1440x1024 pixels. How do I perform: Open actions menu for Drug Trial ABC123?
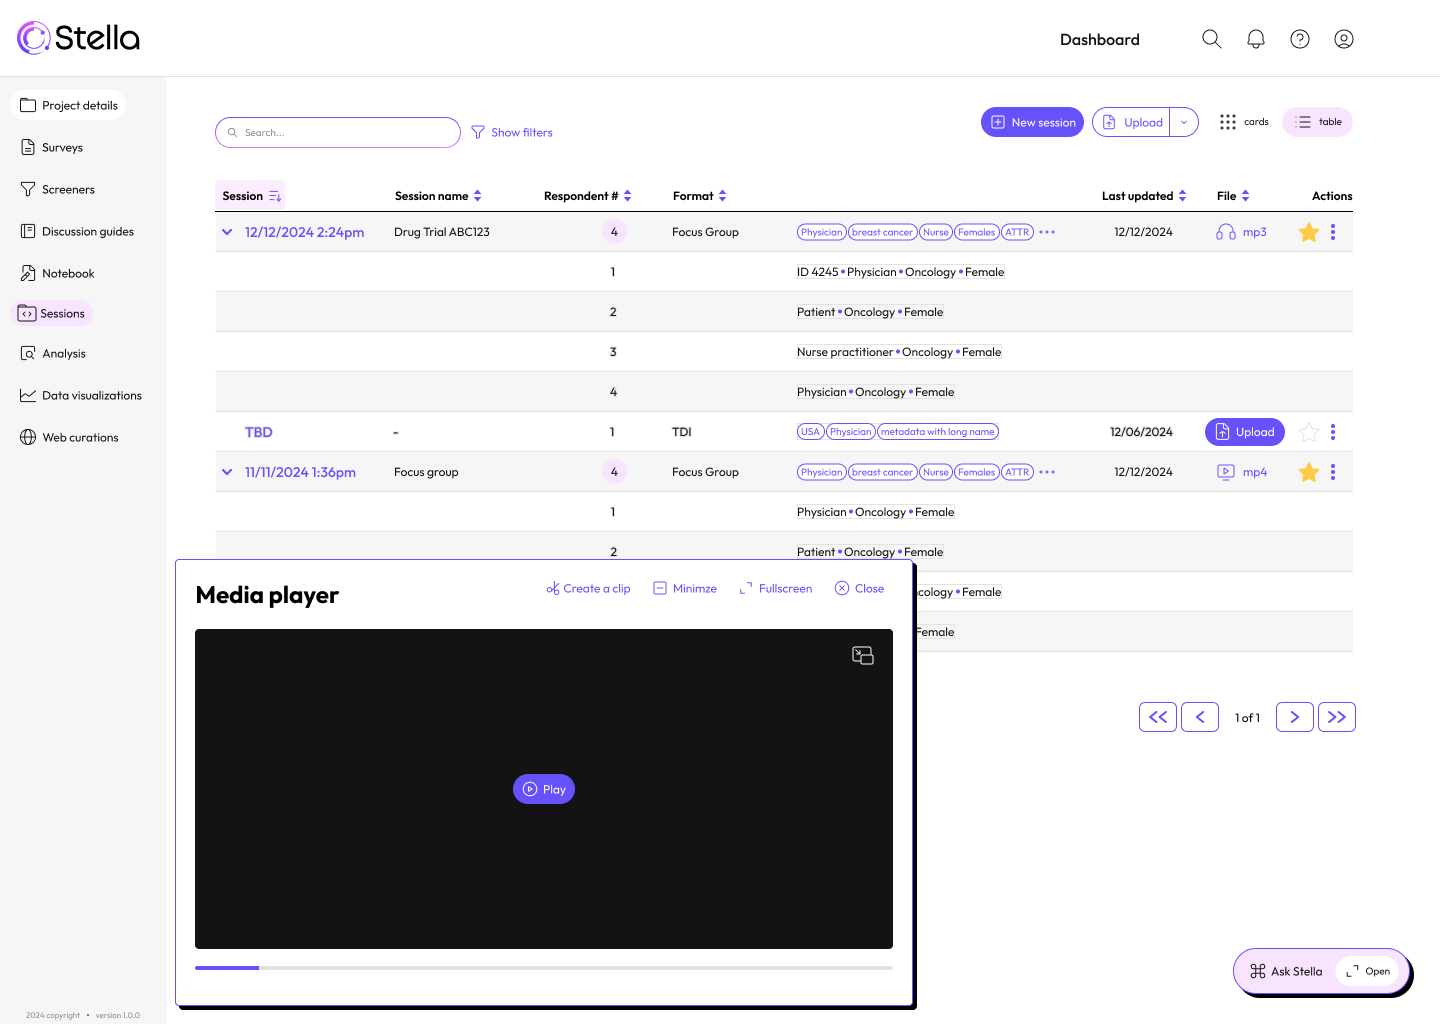point(1333,232)
